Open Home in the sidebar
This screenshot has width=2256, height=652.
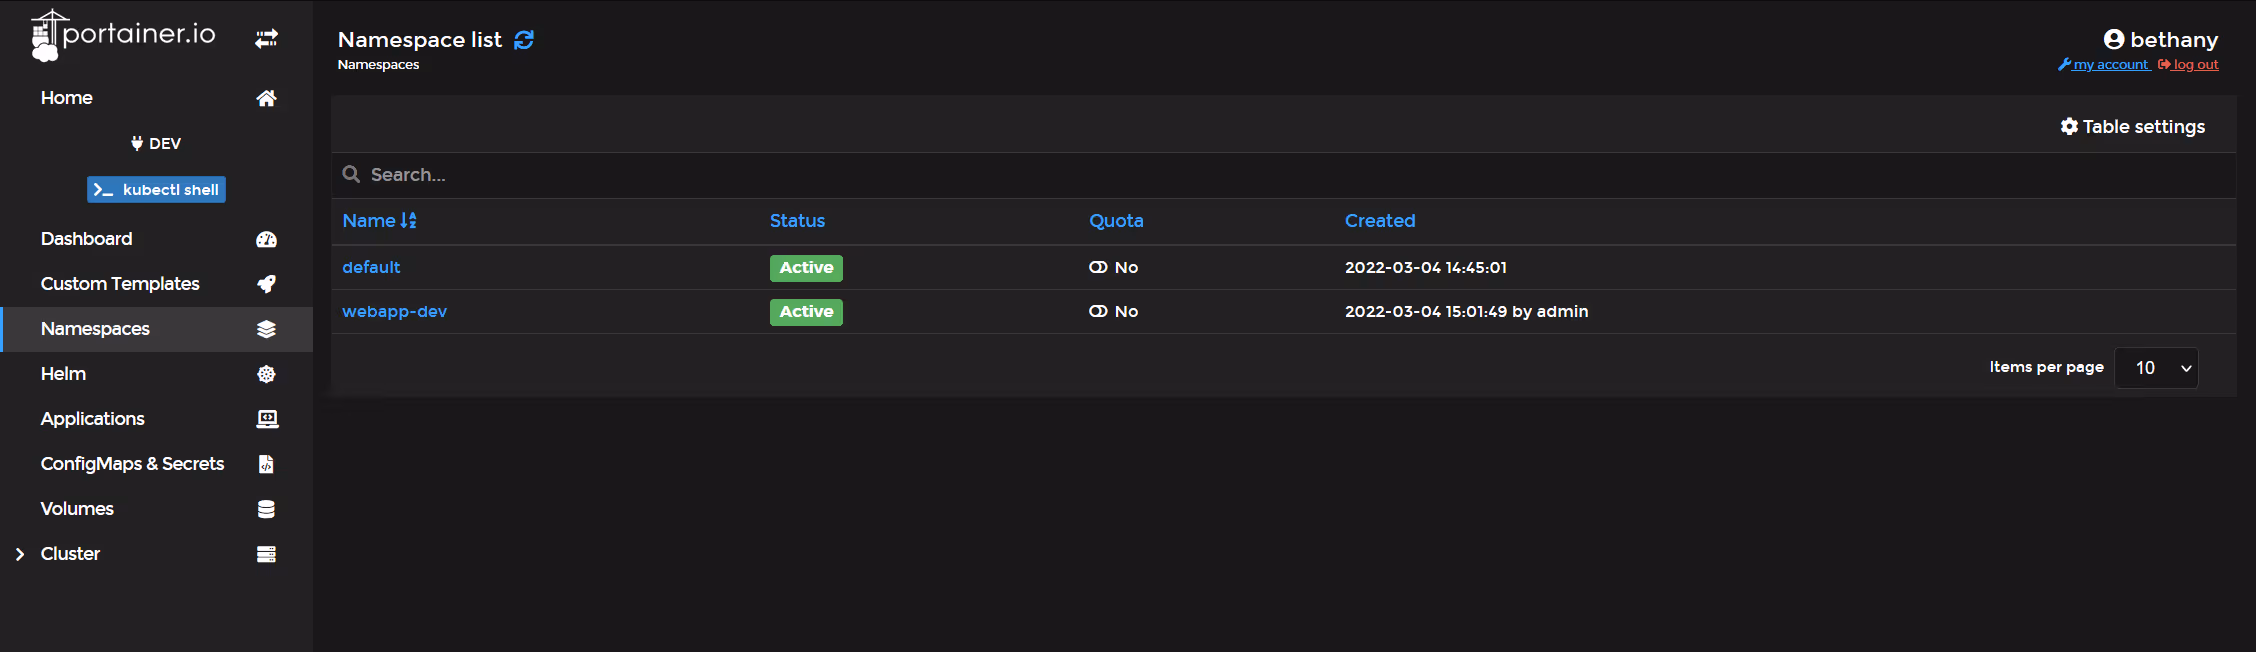[67, 98]
